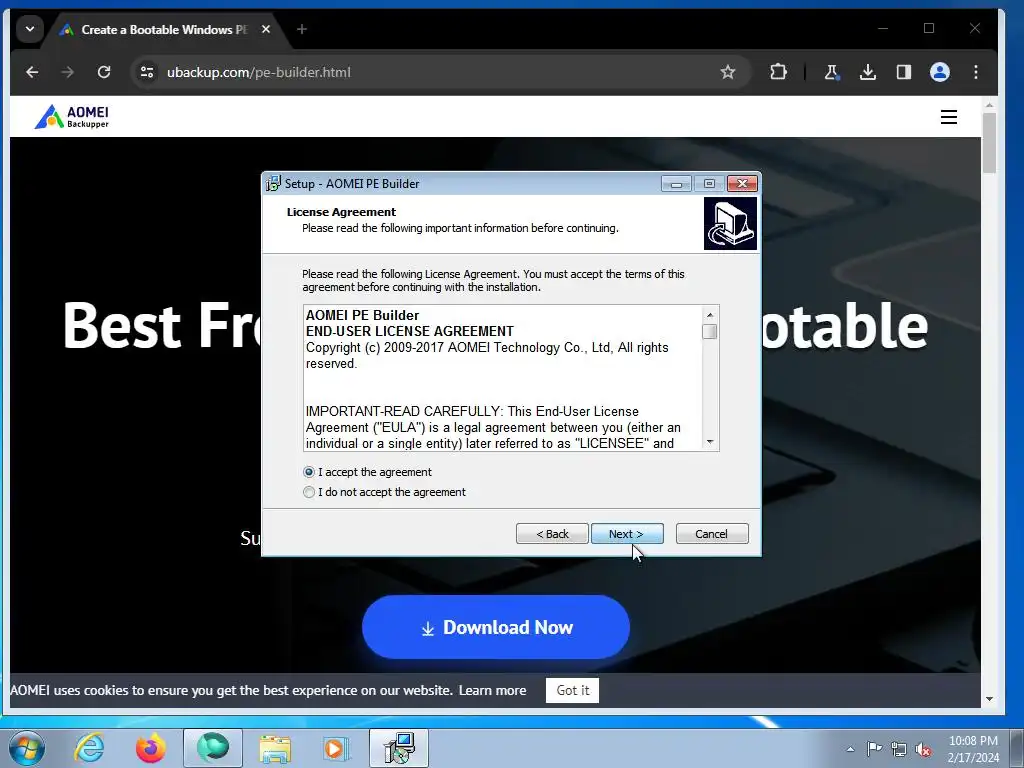Image resolution: width=1024 pixels, height=768 pixels.
Task: Select 'I do not accept the agreement' option
Action: coord(309,492)
